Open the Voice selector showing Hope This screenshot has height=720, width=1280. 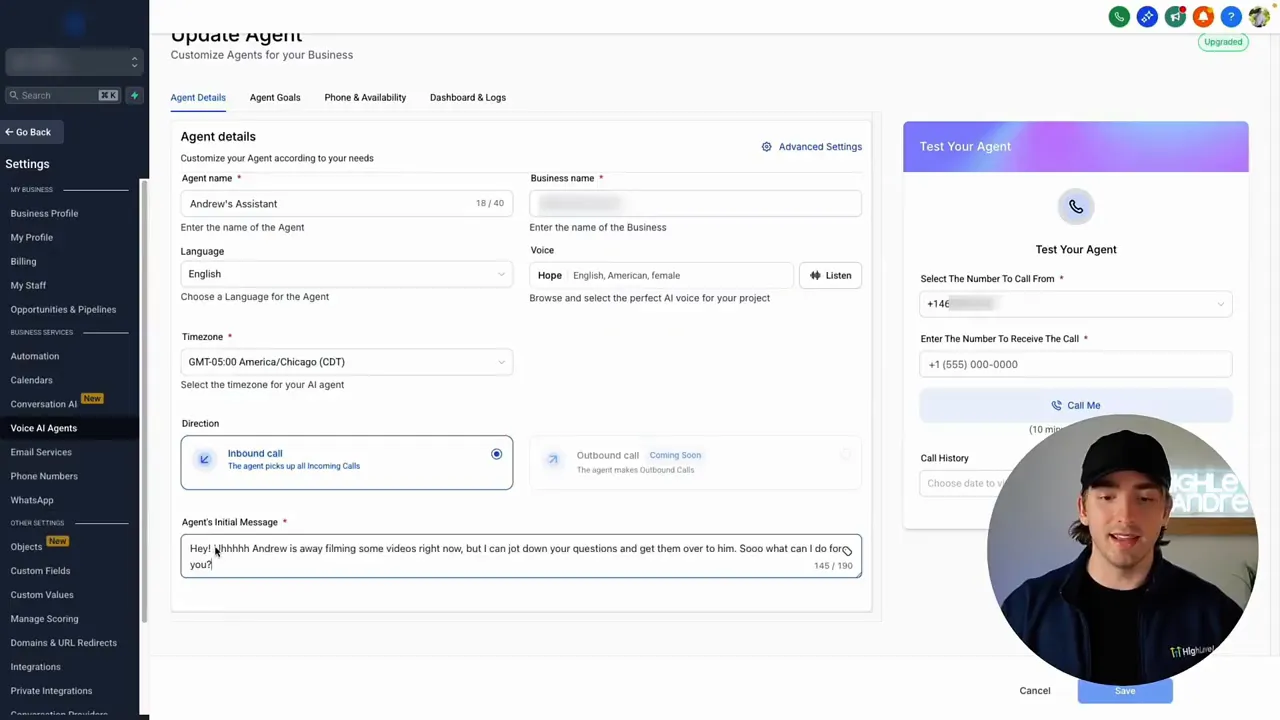[661, 276]
